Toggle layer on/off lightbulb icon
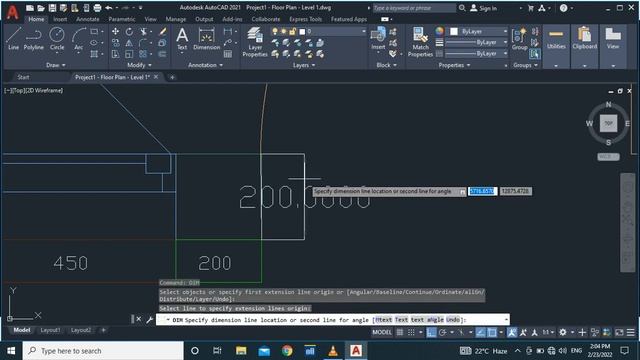The width and height of the screenshot is (640, 360). (275, 31)
